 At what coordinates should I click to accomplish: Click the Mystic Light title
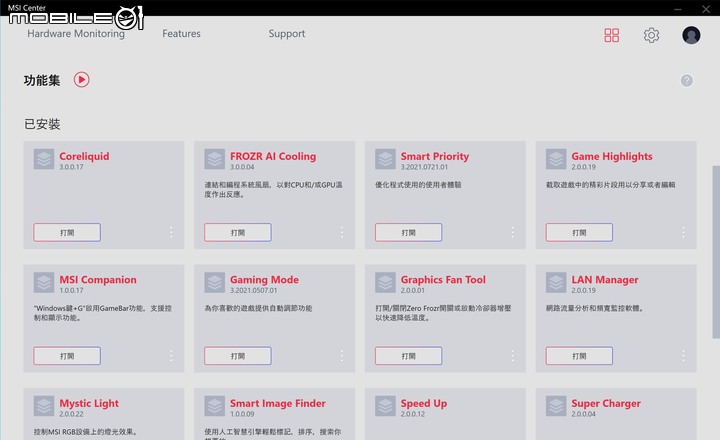point(89,403)
